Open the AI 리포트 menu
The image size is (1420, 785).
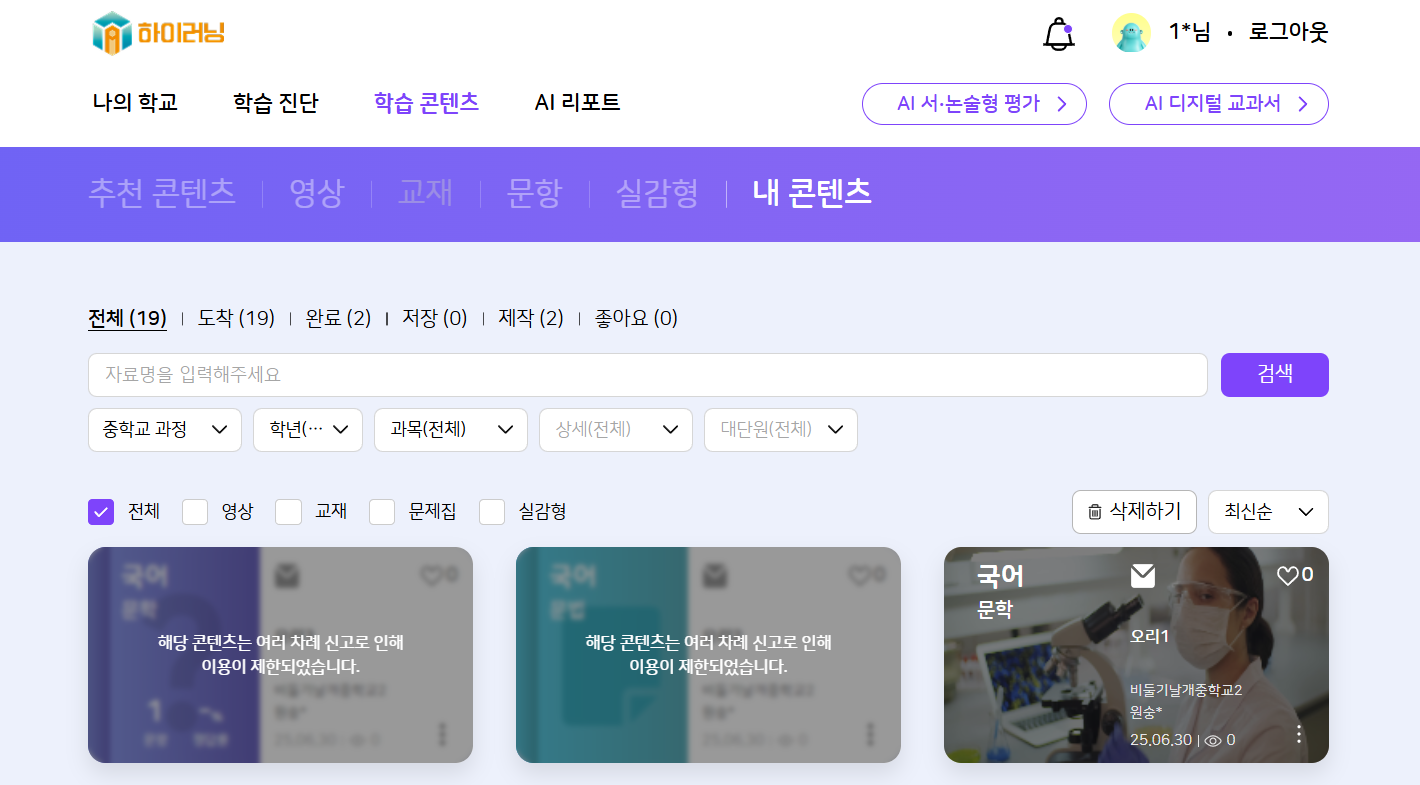577,102
